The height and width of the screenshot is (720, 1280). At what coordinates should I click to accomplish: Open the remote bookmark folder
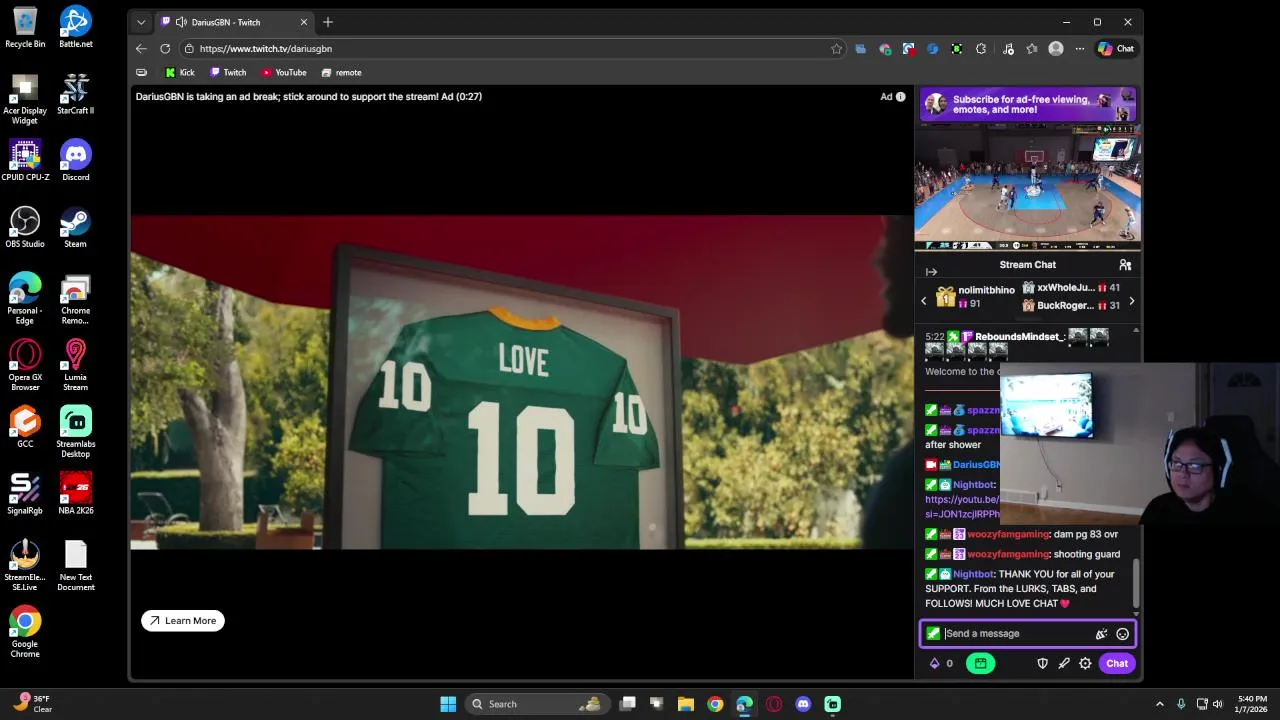pos(341,72)
